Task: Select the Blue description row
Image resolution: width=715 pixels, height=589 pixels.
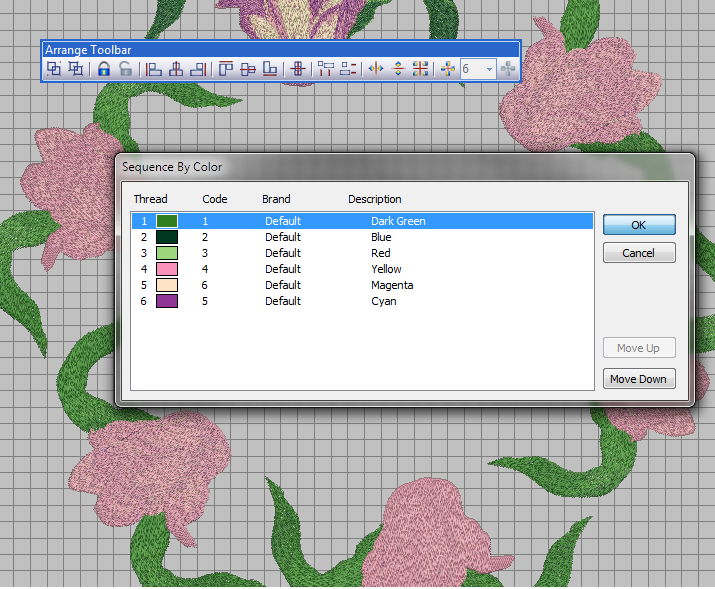Action: coord(363,237)
